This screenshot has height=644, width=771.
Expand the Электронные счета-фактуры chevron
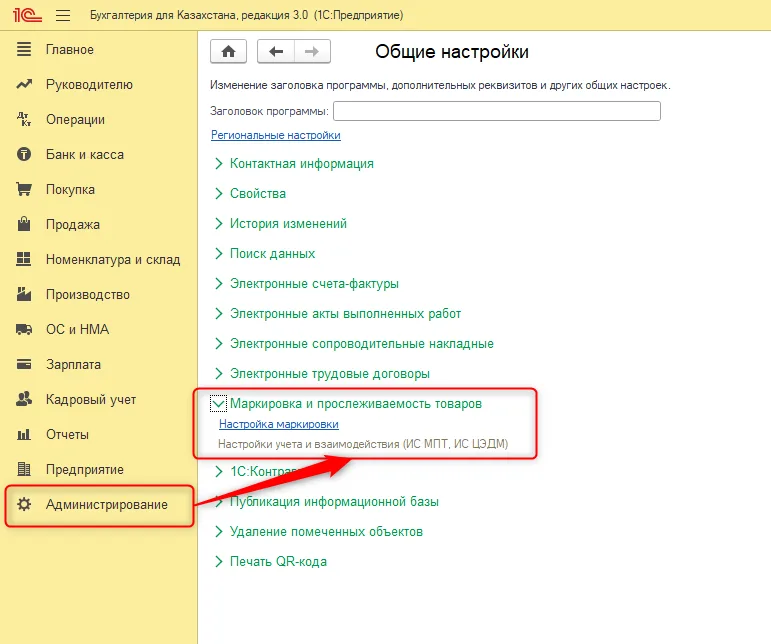click(x=219, y=284)
